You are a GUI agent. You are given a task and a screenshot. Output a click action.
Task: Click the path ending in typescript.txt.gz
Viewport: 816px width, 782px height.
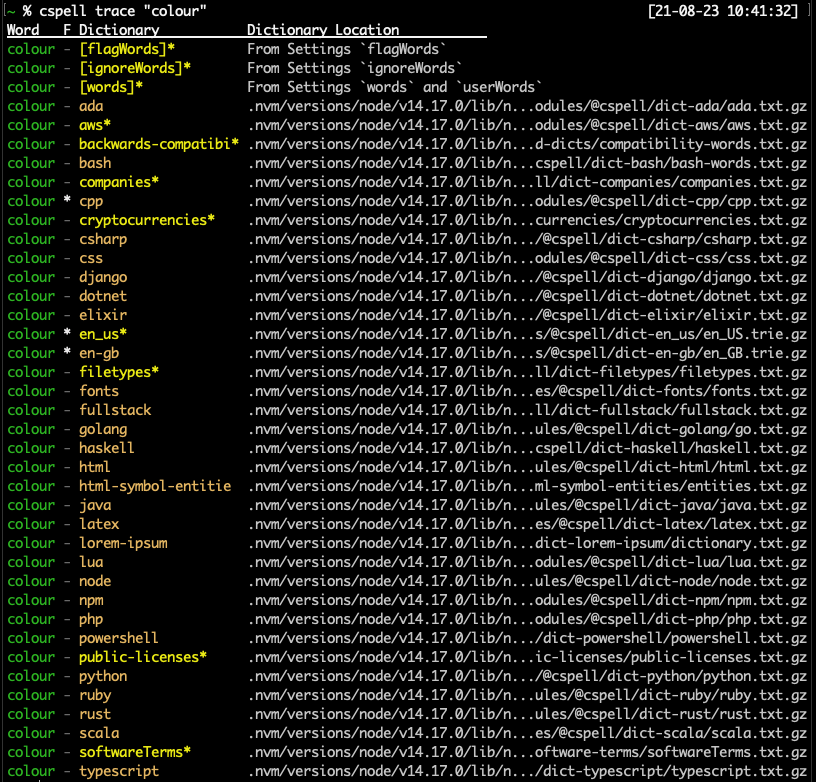pyautogui.click(x=527, y=771)
